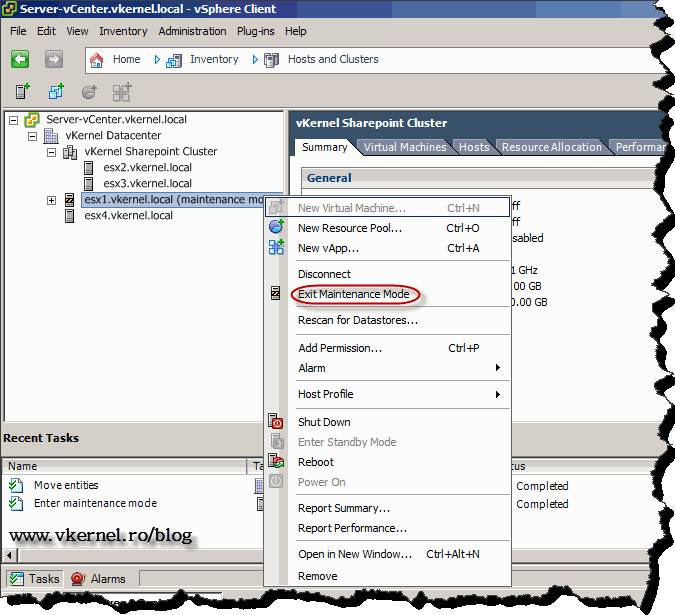
Task: Click the arrow before Hosts and Clusters
Action: tap(255, 59)
